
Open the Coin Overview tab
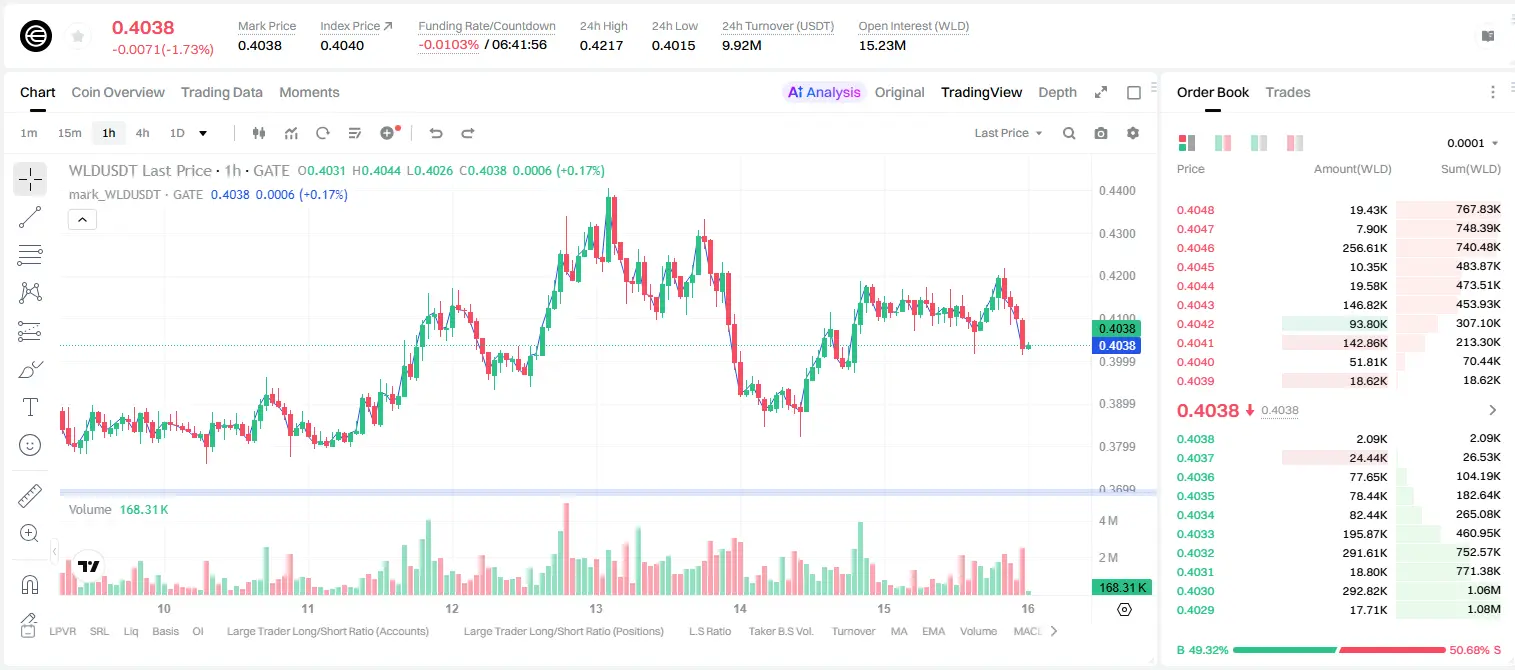pos(118,92)
